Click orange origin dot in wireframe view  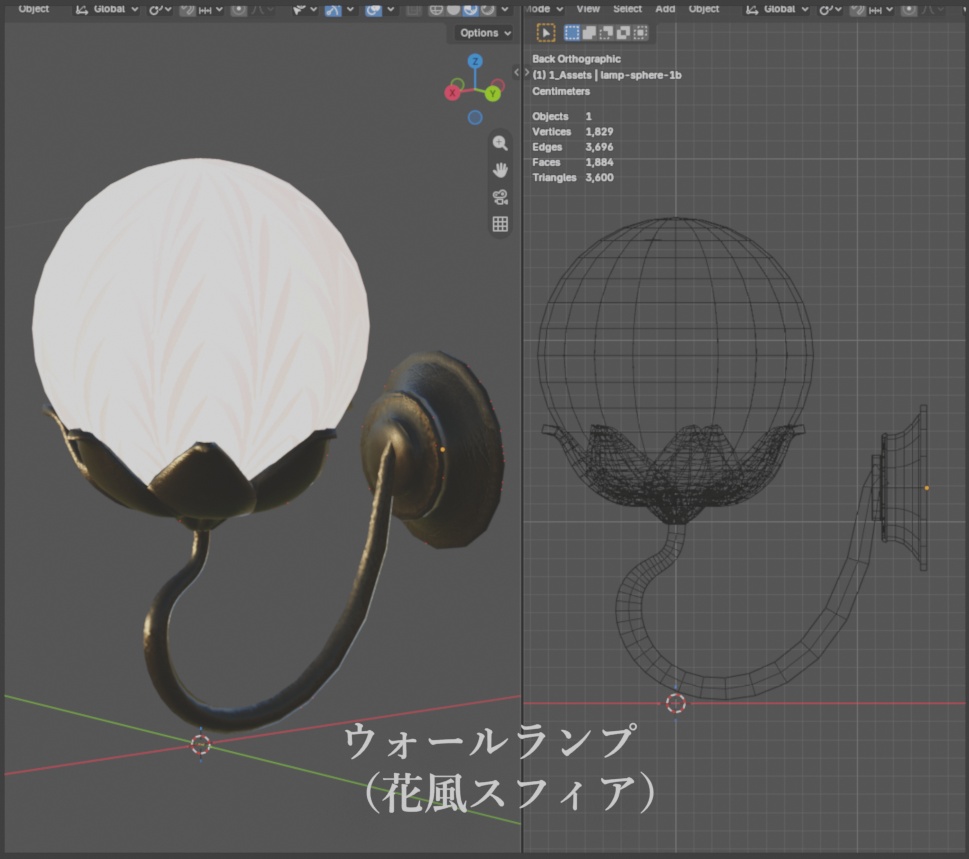(926, 488)
